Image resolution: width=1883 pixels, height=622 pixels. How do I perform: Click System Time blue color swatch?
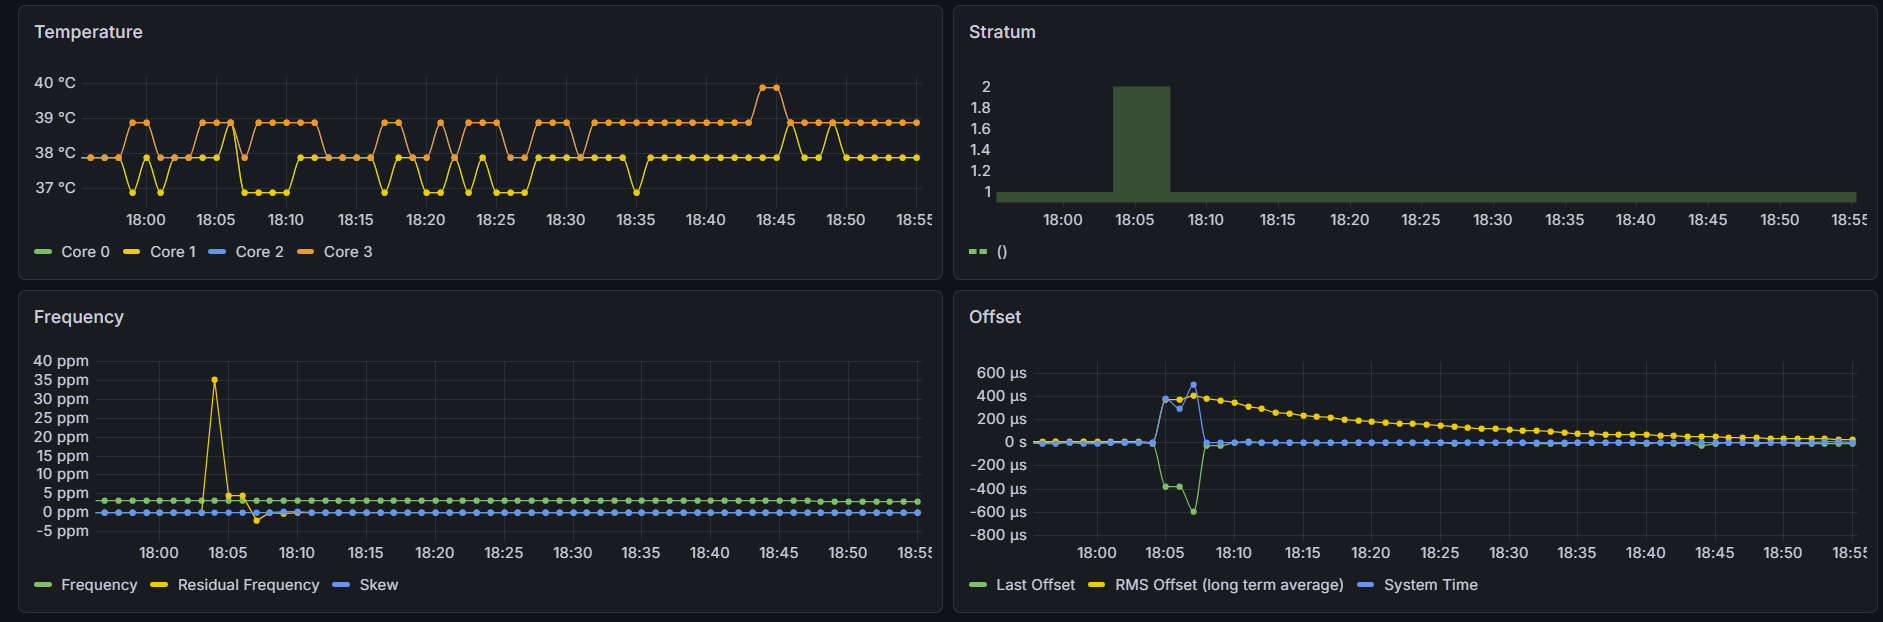1366,585
